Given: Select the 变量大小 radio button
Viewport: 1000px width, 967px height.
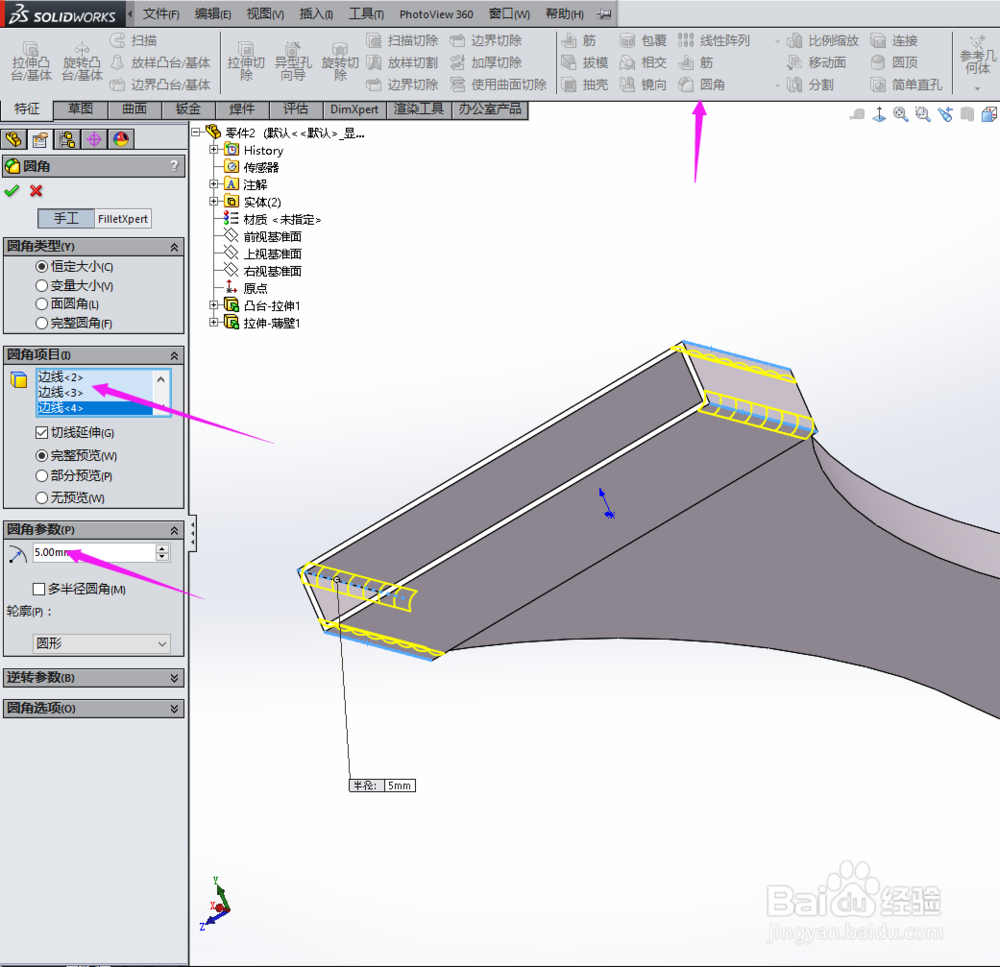Looking at the screenshot, I should [x=41, y=286].
